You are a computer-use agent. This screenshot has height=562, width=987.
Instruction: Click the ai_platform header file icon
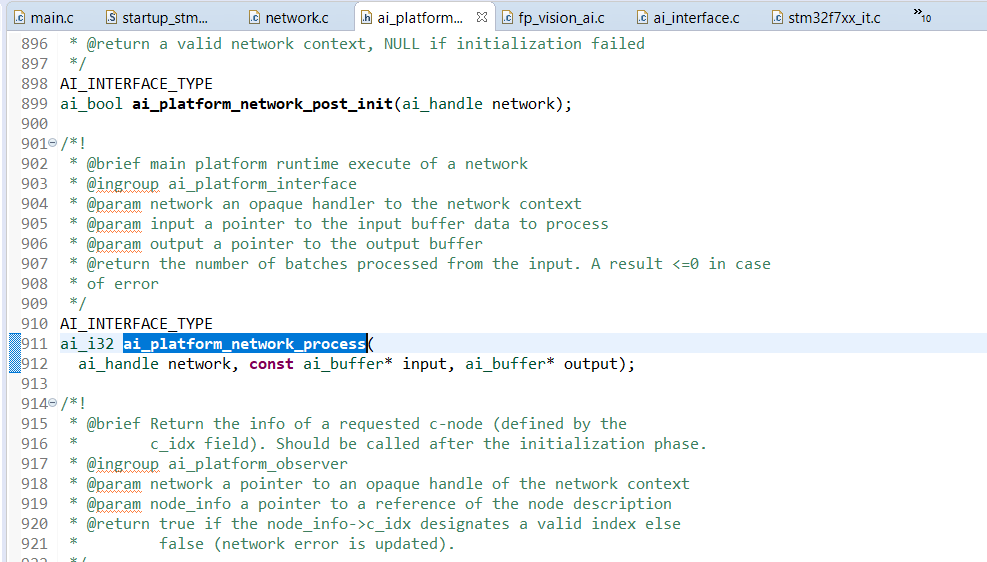[x=366, y=18]
